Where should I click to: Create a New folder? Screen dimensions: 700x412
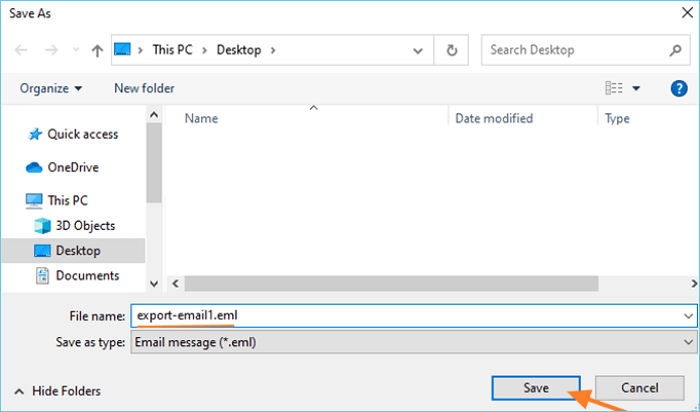144,88
